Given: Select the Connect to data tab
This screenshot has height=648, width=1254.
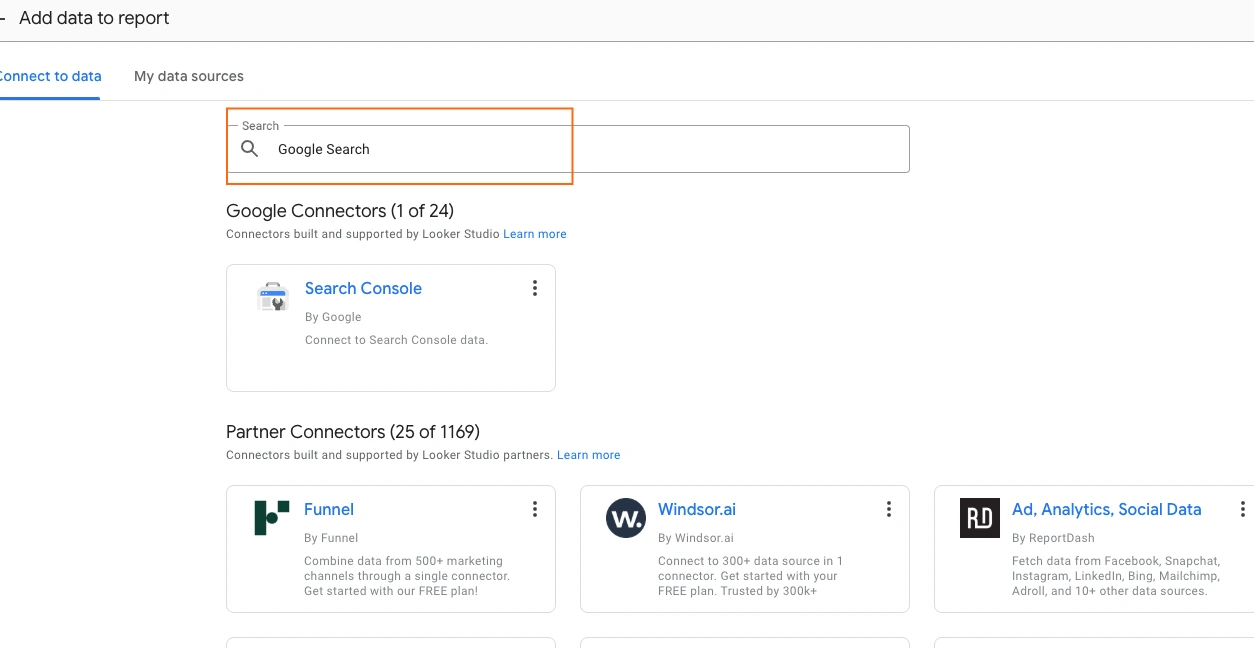Looking at the screenshot, I should click(50, 76).
